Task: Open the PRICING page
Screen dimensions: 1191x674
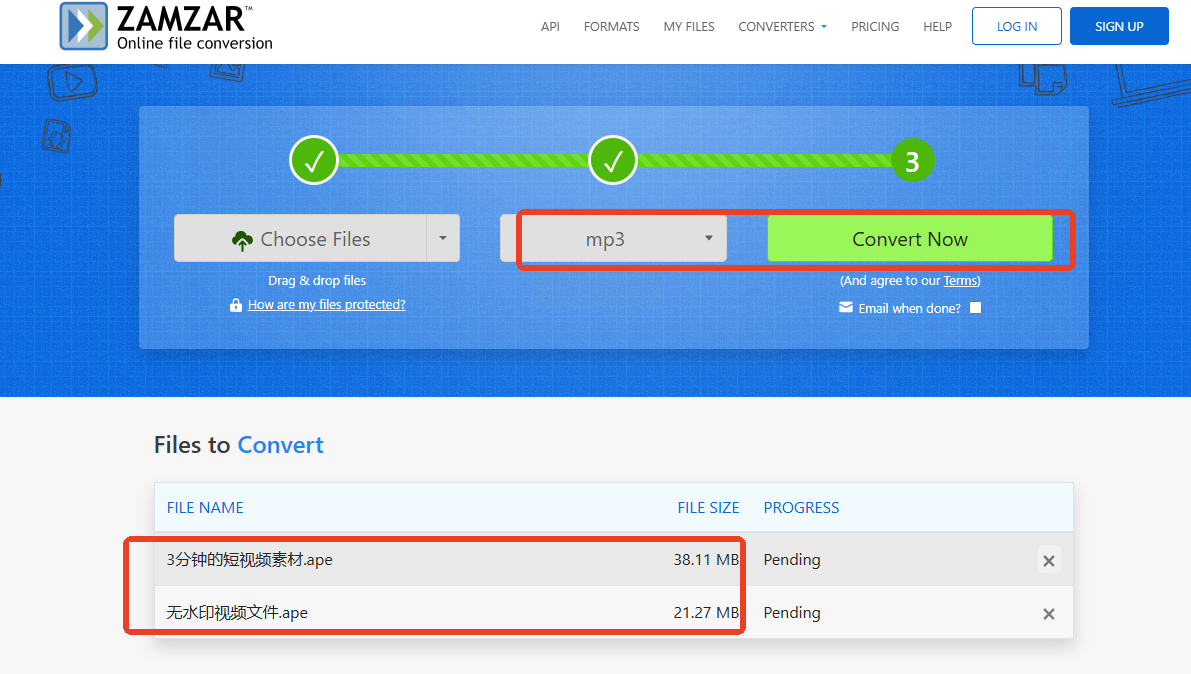Action: click(875, 27)
